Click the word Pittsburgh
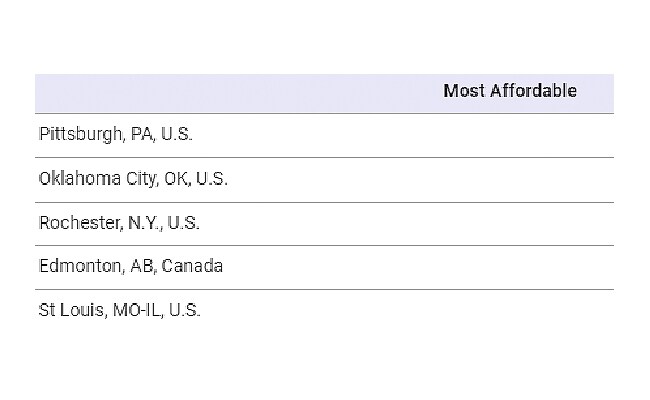Image resolution: width=650 pixels, height=400 pixels. pyautogui.click(x=81, y=135)
